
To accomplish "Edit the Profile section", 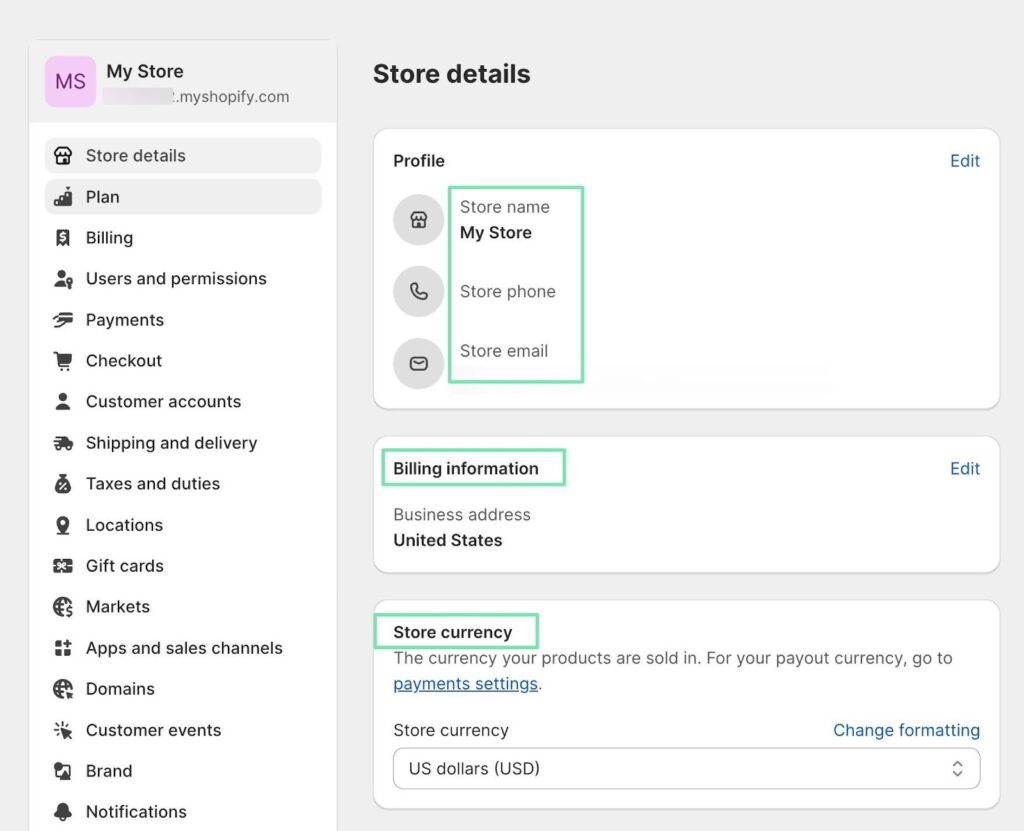I will tap(964, 161).
